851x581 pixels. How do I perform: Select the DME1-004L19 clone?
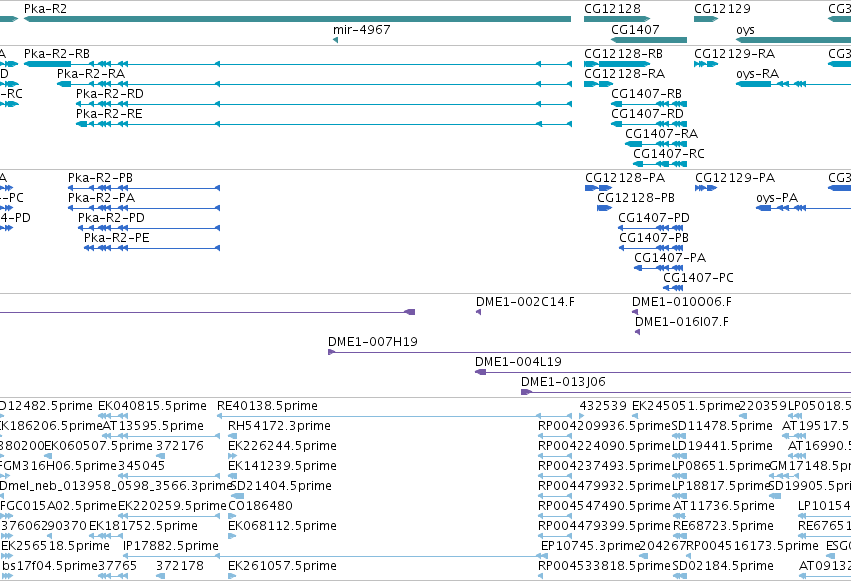coord(663,373)
